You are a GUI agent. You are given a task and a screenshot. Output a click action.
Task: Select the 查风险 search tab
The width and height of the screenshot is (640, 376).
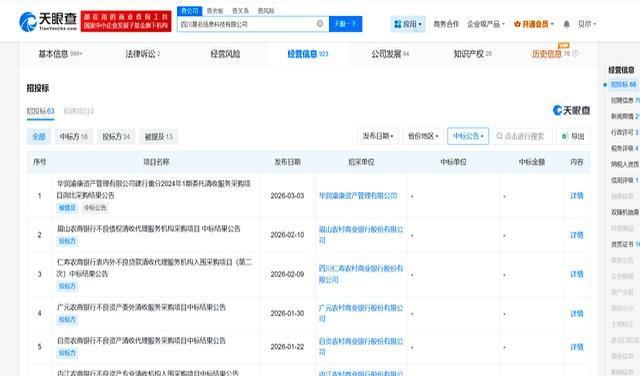point(266,11)
